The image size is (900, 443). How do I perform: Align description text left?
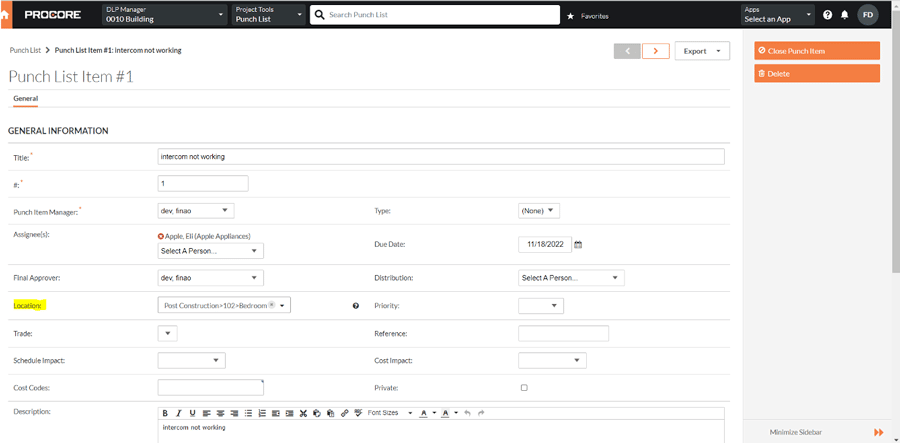(207, 413)
